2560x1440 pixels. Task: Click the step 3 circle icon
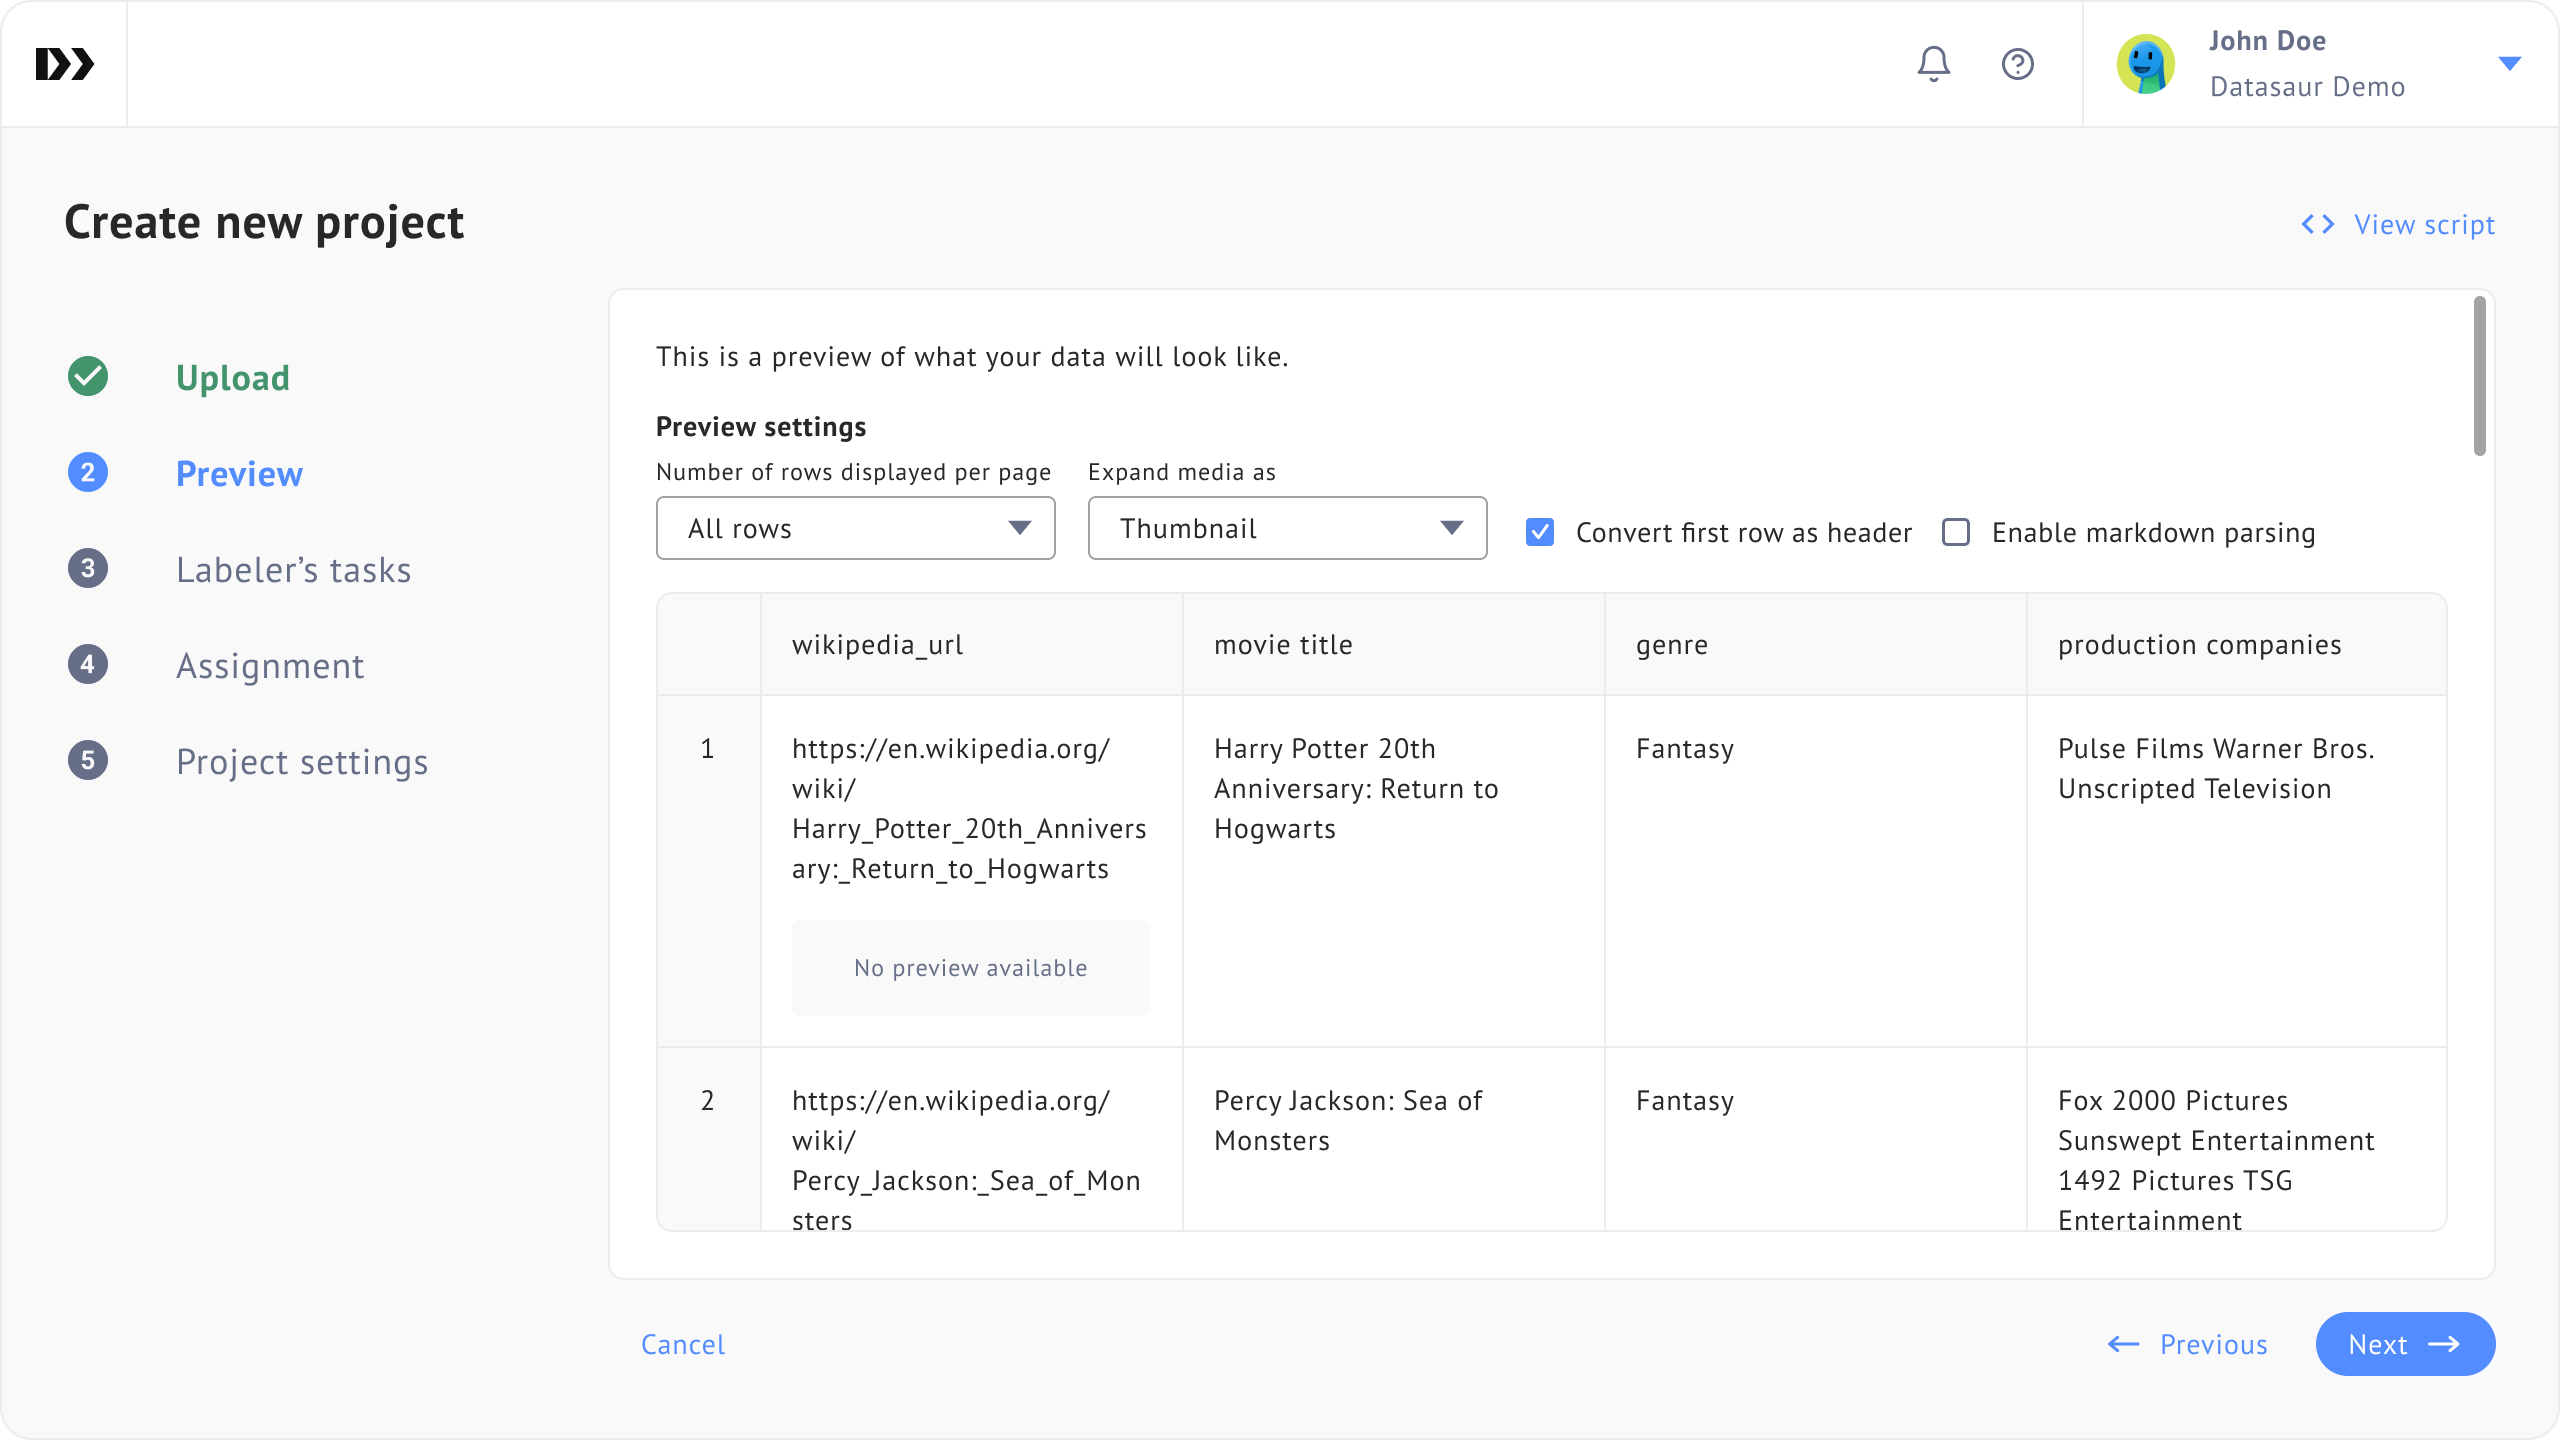click(x=88, y=569)
